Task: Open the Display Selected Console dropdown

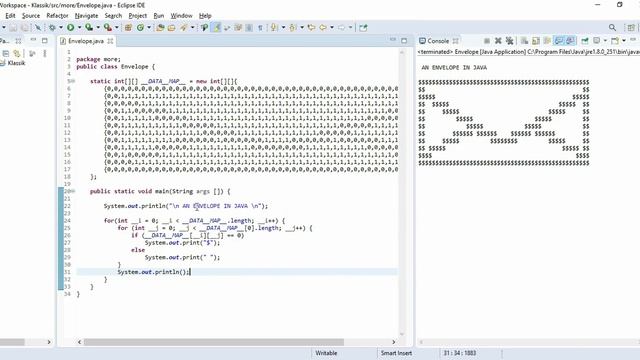Action: click(605, 41)
